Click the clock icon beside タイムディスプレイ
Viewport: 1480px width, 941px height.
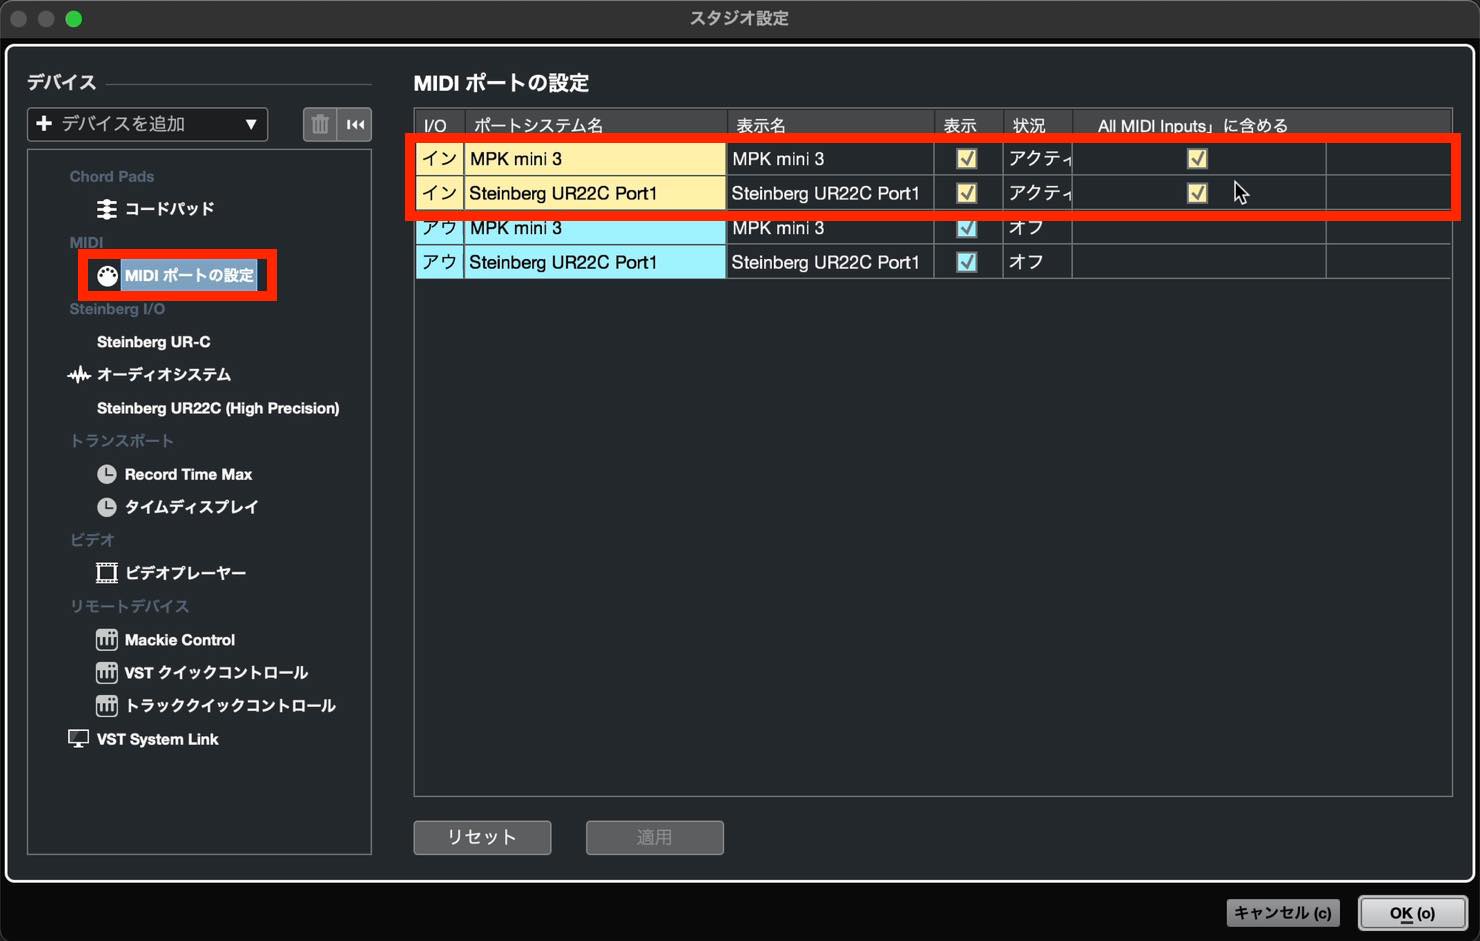click(x=107, y=507)
